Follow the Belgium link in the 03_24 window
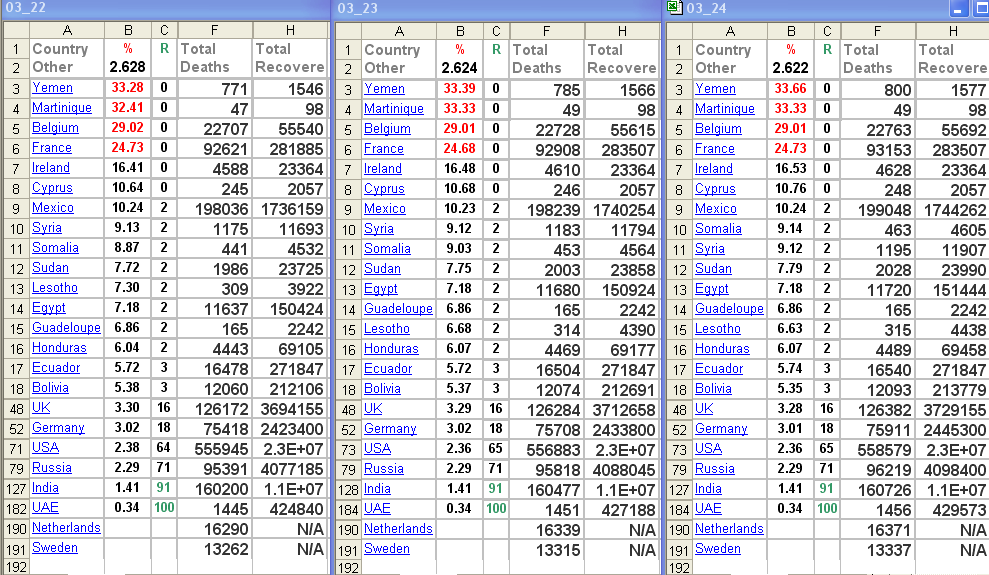The height and width of the screenshot is (575, 989). (x=718, y=129)
